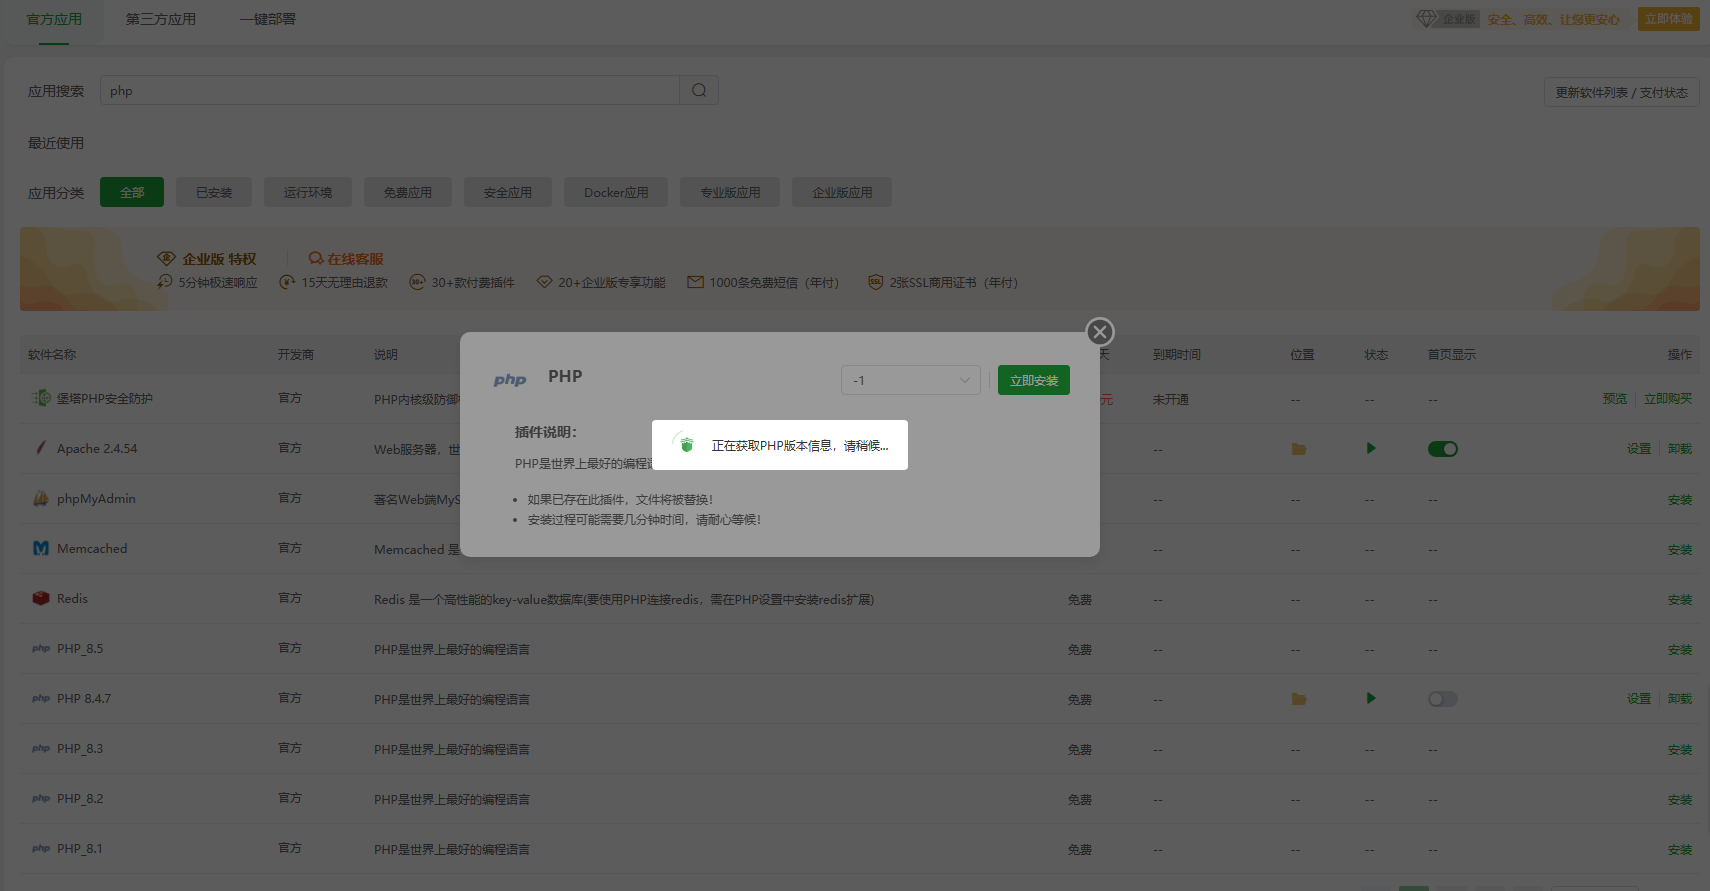Screen dimensions: 1710x891
Task: Click 更新软件列表 / 支付状态 button
Action: point(1621,92)
